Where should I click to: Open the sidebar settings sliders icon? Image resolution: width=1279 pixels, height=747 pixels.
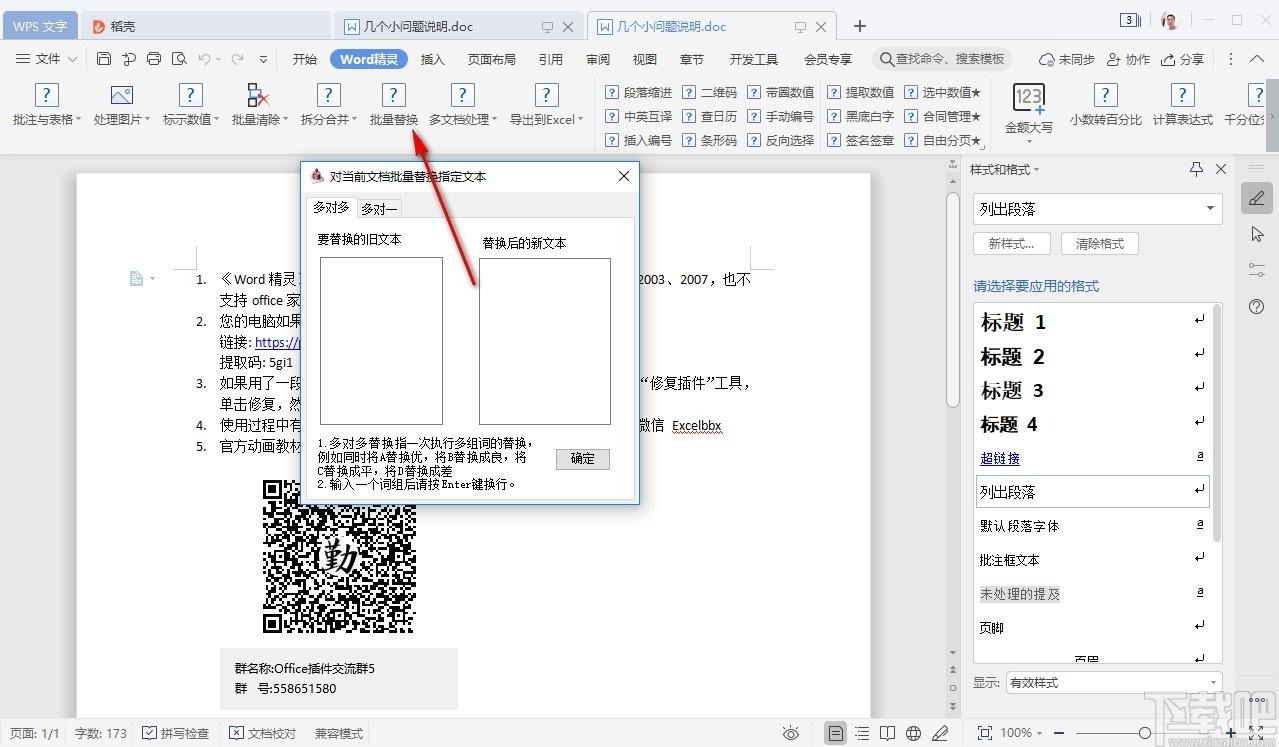(1257, 270)
